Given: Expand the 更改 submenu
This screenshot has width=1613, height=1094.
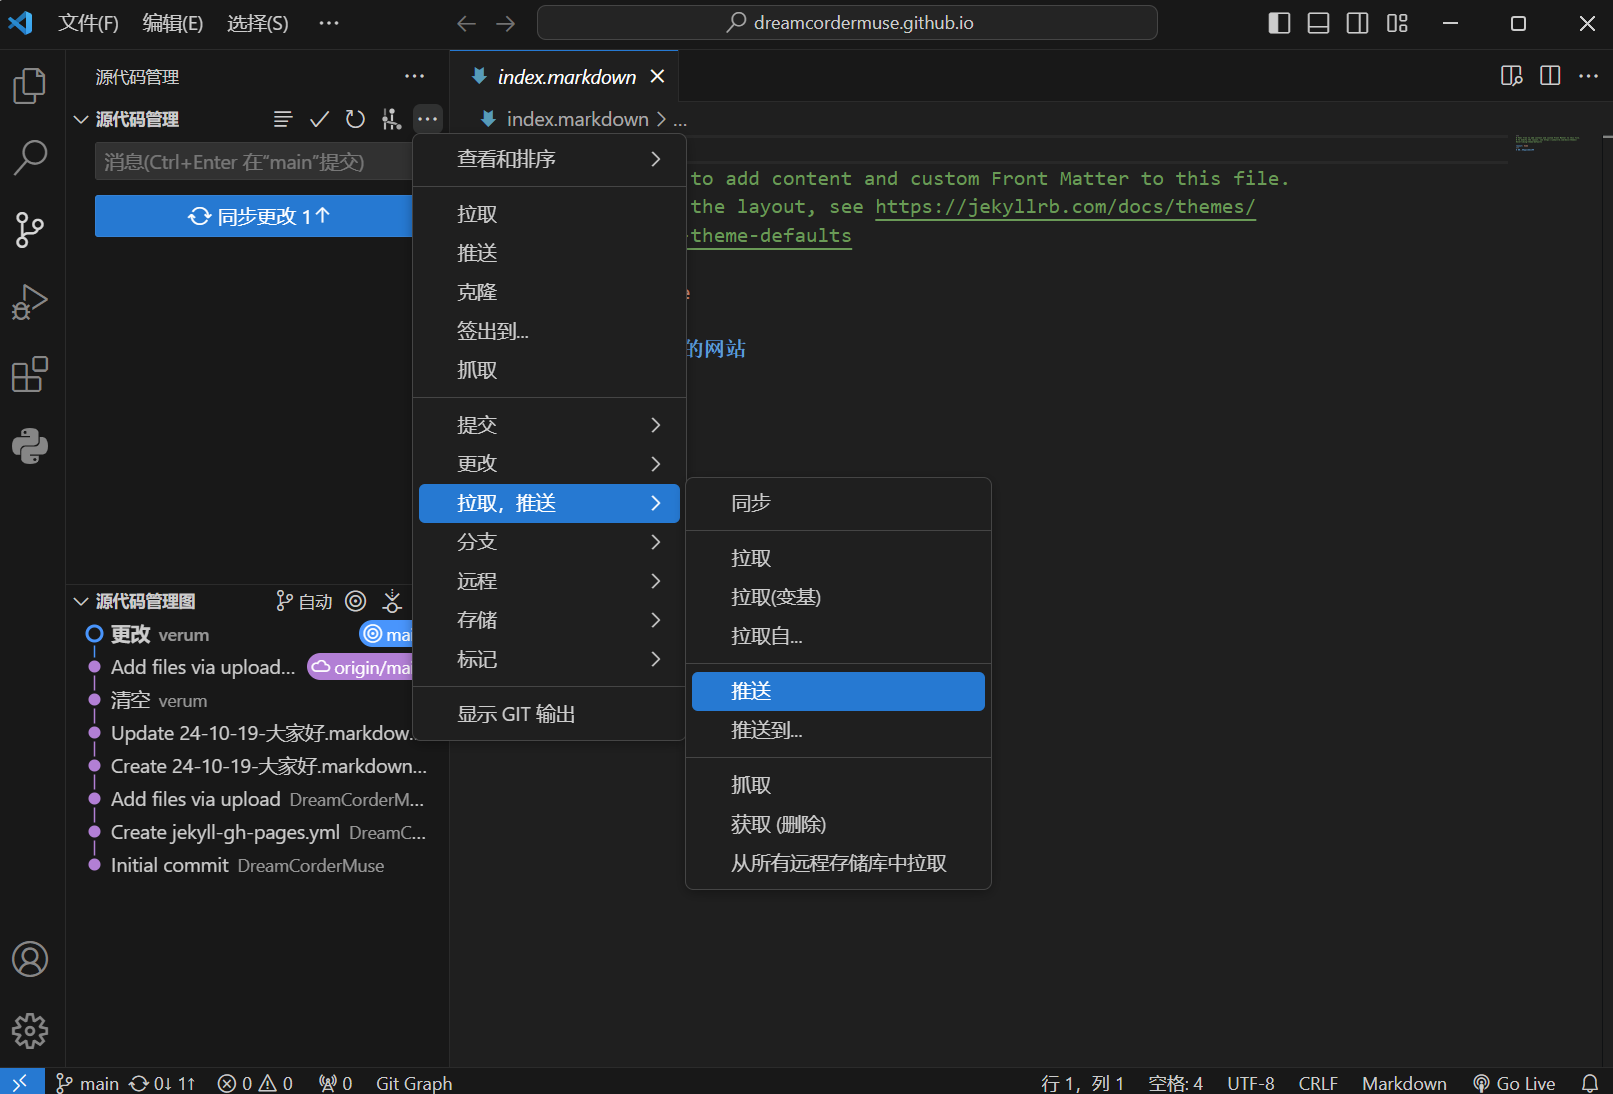Looking at the screenshot, I should point(549,464).
